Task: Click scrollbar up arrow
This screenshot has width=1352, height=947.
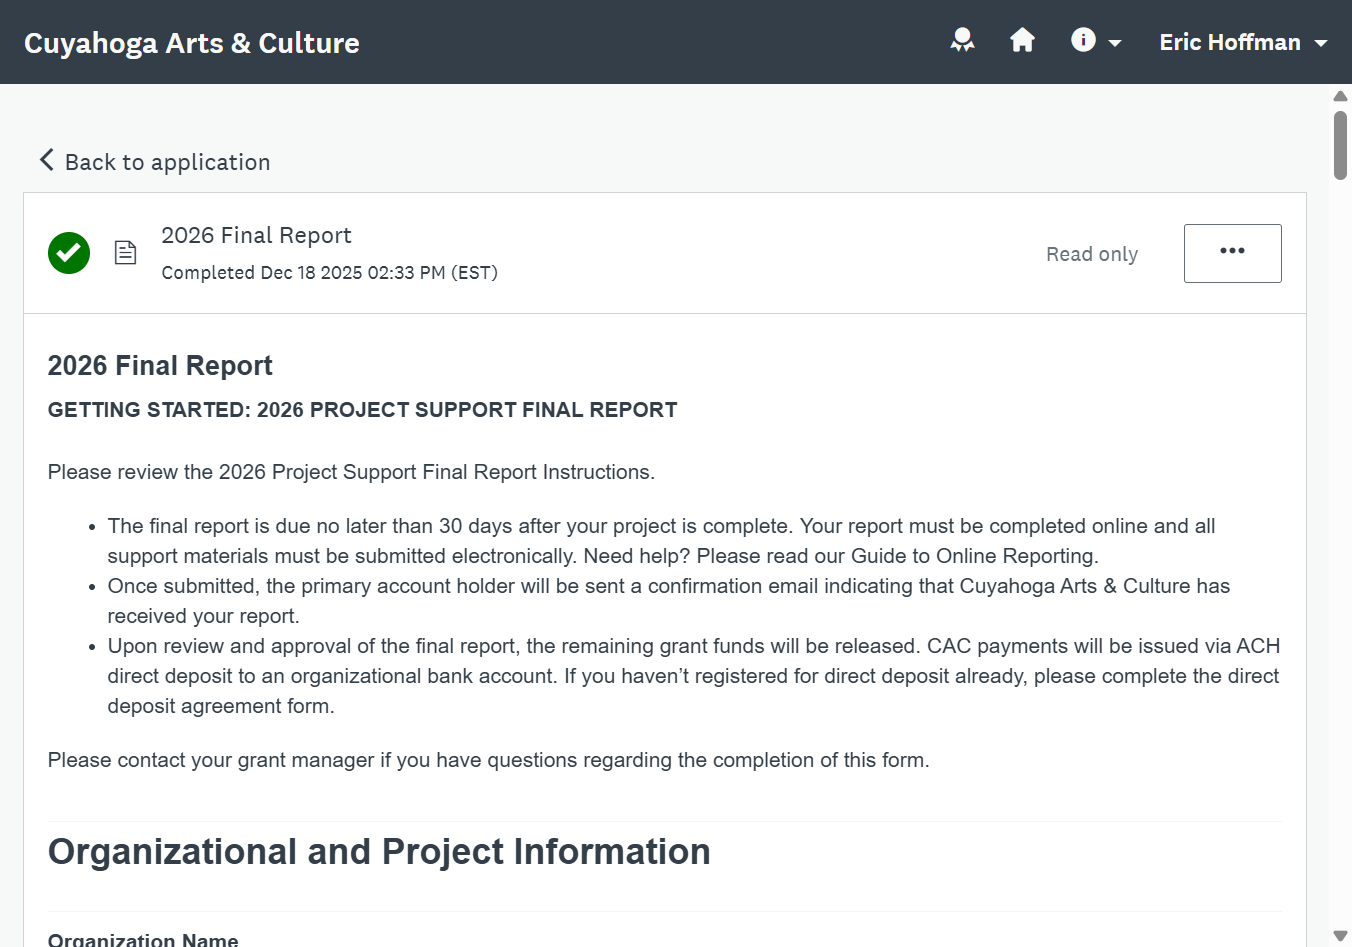Action: [1340, 96]
